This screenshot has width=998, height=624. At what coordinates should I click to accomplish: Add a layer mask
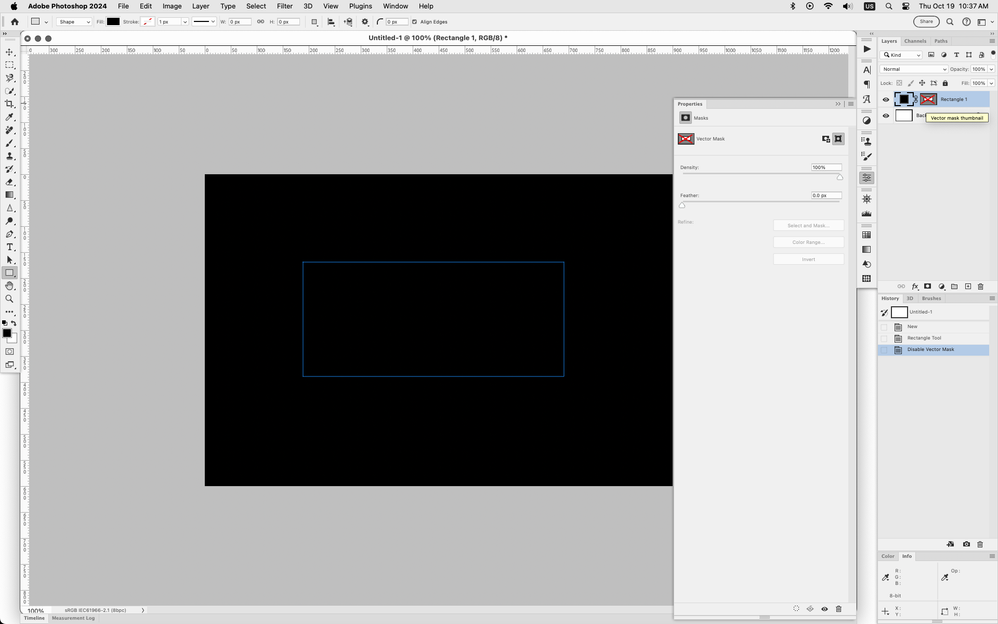point(928,287)
